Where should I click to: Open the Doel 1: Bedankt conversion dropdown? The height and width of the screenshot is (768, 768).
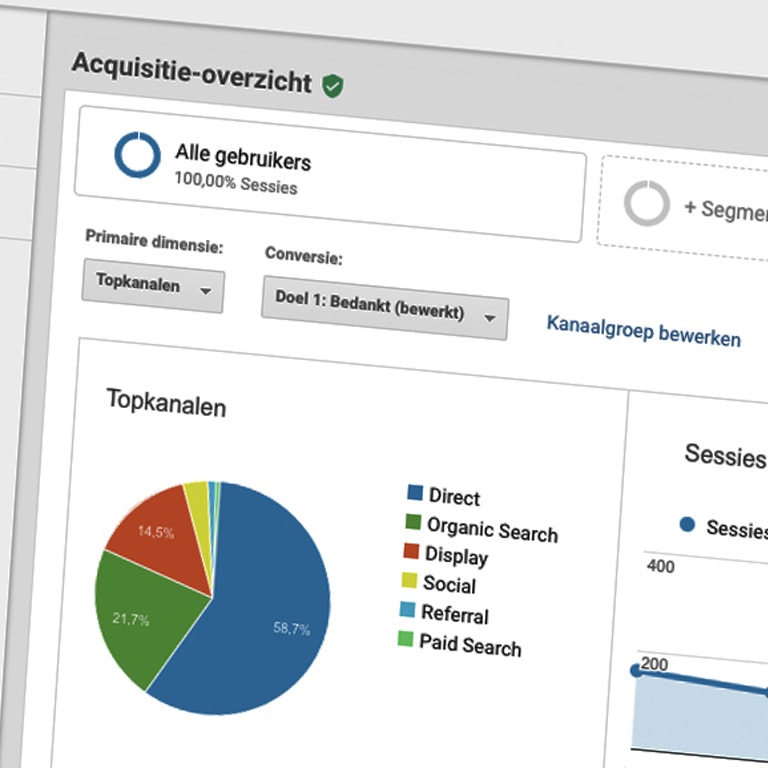pyautogui.click(x=385, y=308)
